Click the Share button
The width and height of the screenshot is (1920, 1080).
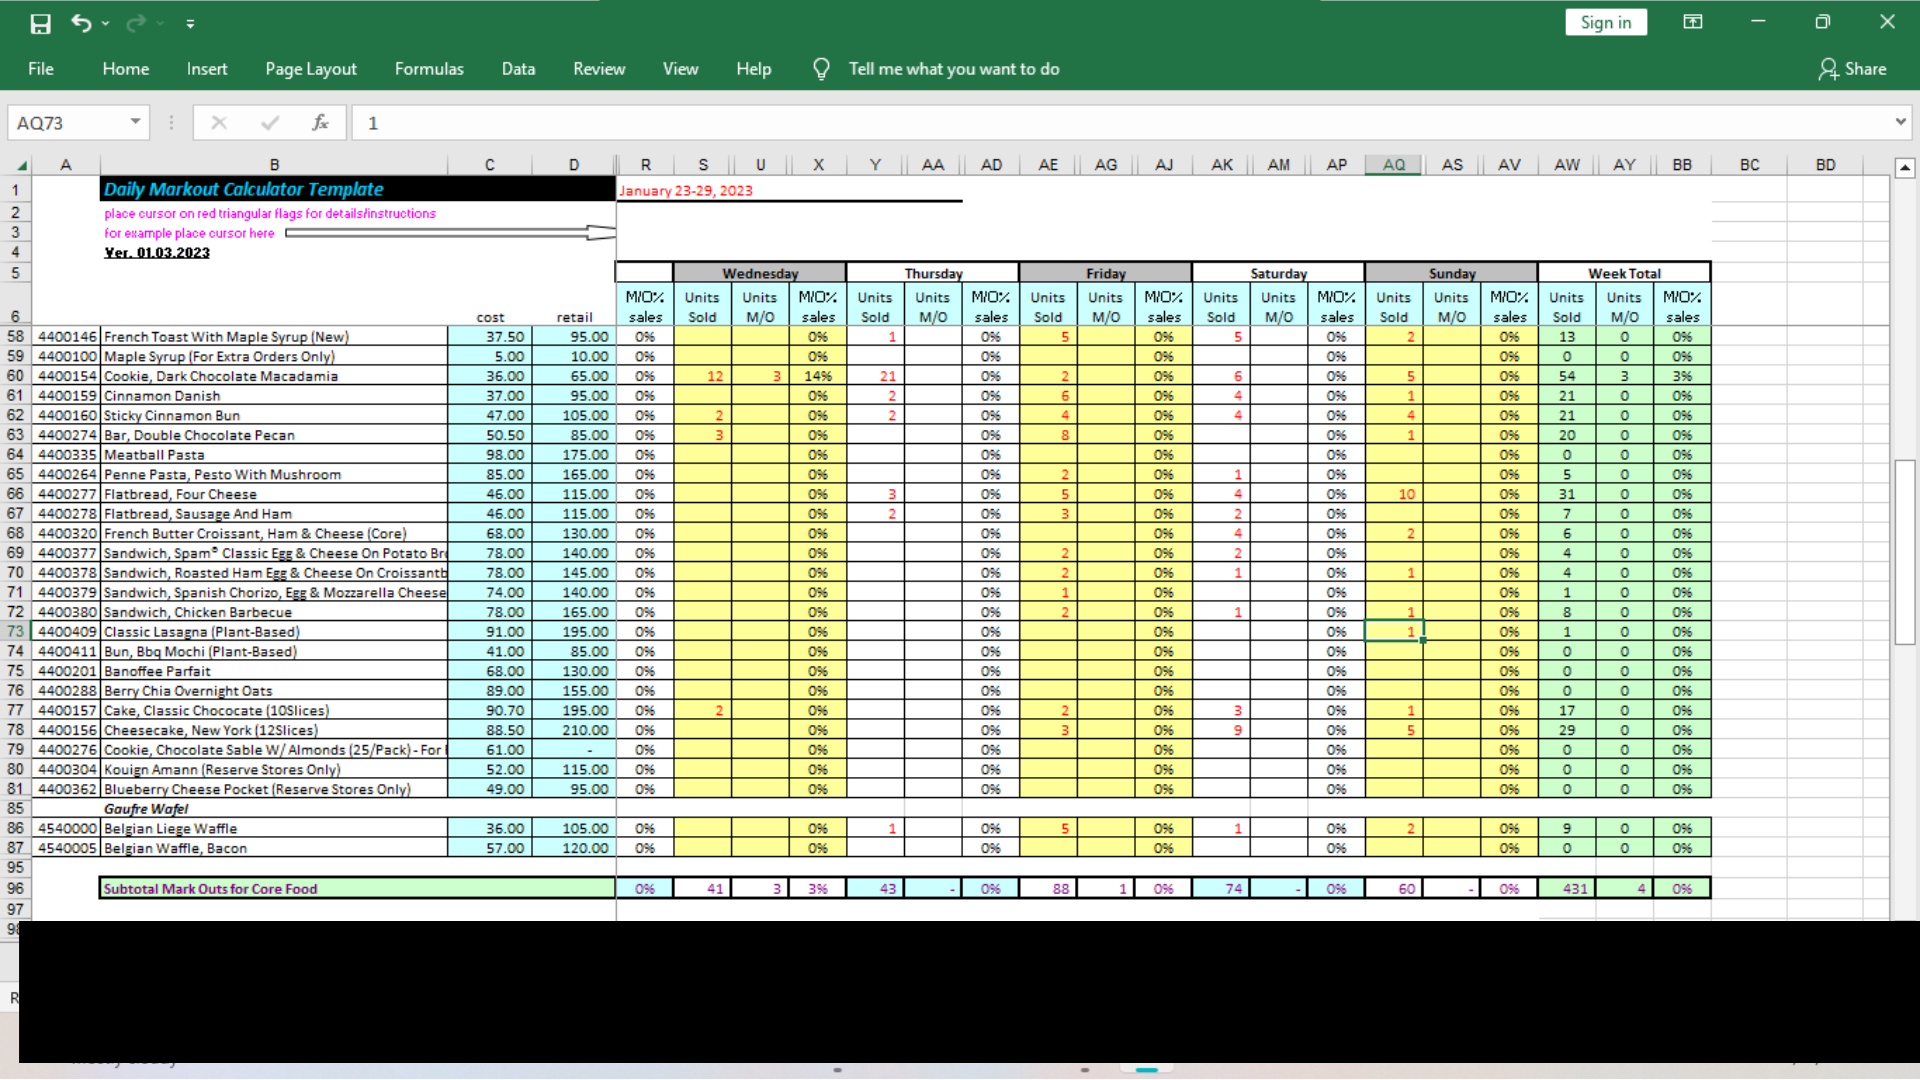pyautogui.click(x=1852, y=69)
